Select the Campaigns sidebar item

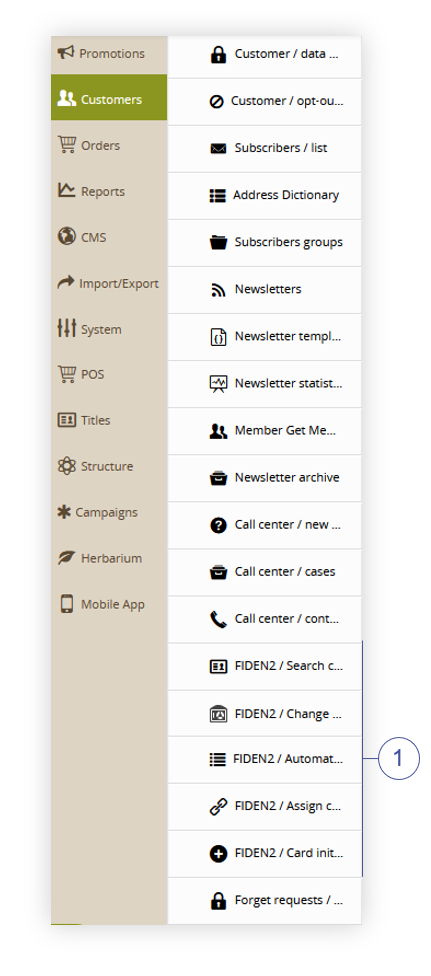(109, 512)
